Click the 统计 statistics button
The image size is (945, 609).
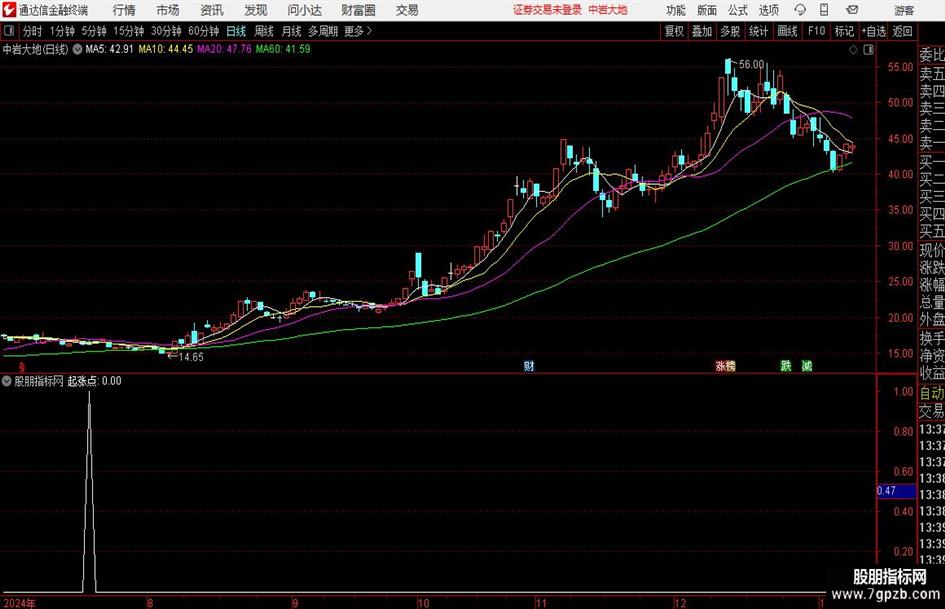pos(759,31)
